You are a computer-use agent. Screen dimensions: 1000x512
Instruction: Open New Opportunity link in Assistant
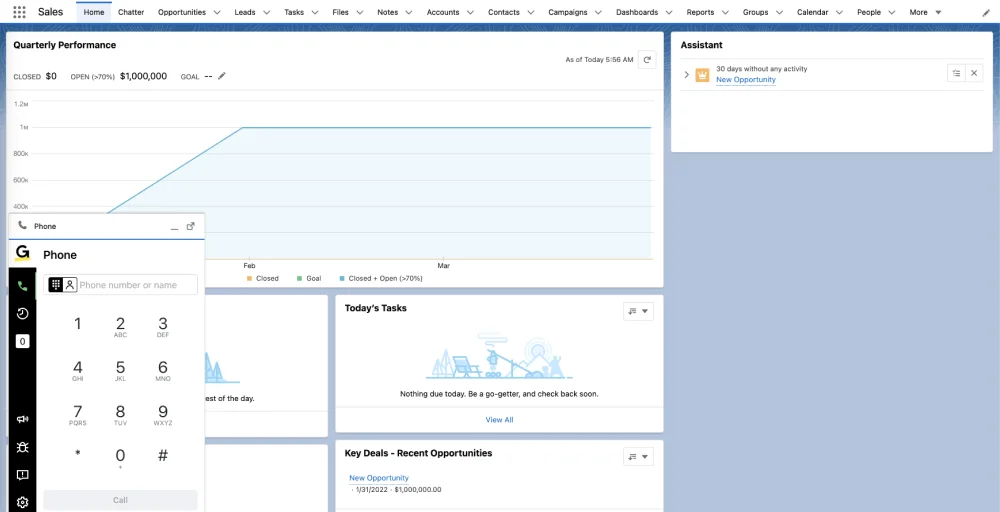point(746,80)
